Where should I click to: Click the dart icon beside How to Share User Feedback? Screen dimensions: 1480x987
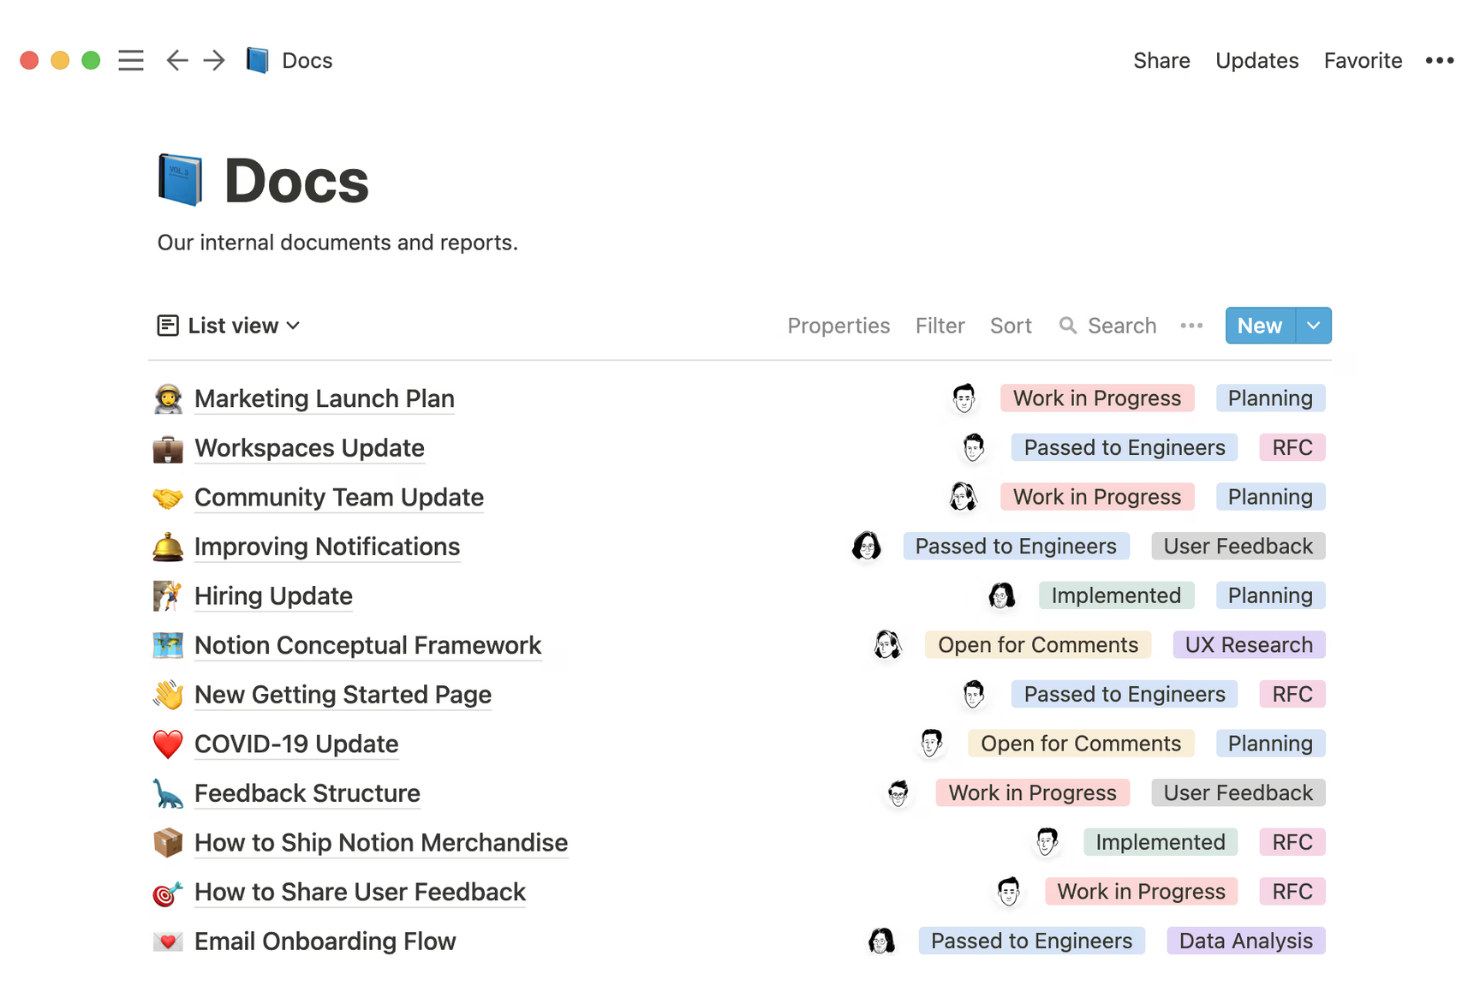coord(168,891)
